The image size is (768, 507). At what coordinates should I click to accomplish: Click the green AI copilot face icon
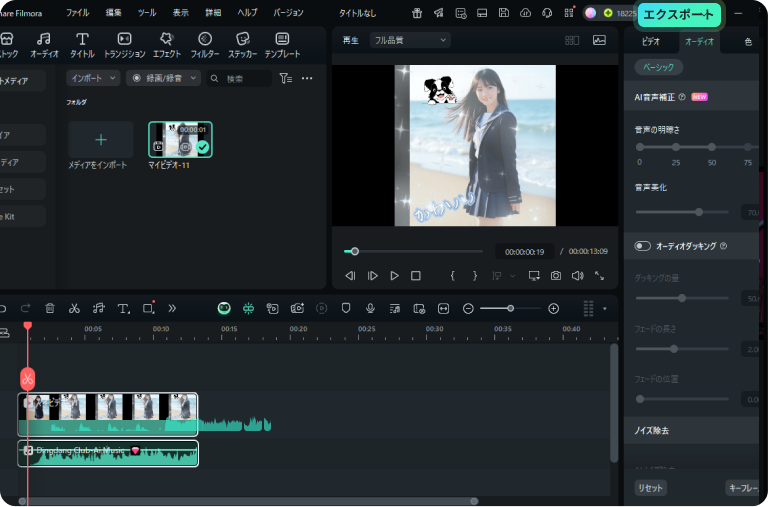pos(224,308)
